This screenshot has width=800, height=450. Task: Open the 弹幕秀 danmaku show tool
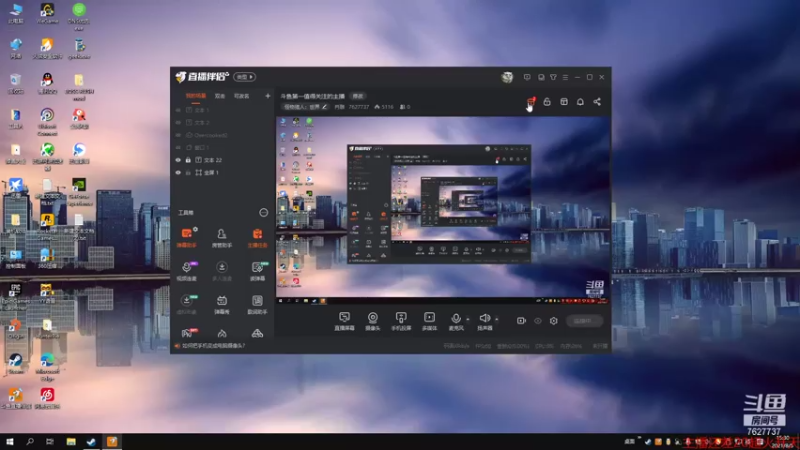pos(221,305)
